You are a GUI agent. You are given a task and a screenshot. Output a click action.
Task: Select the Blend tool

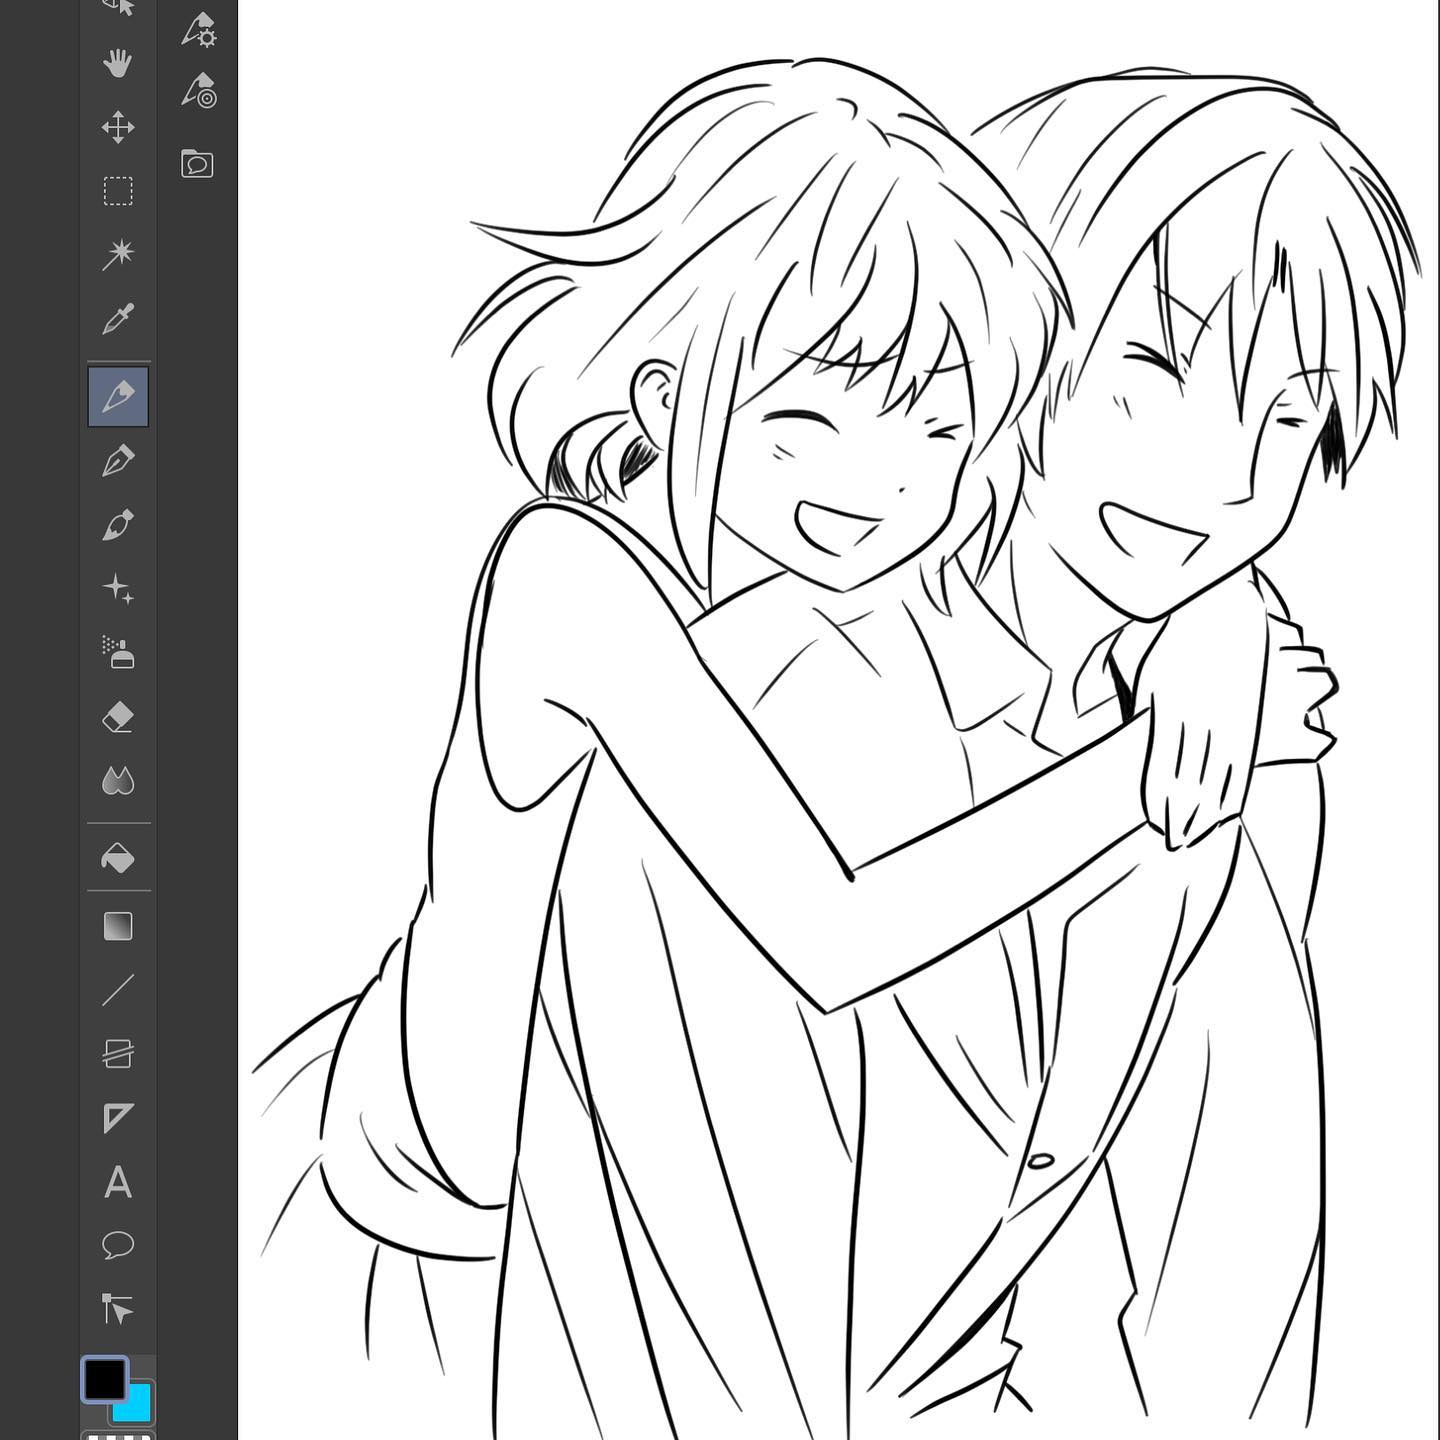coord(118,781)
